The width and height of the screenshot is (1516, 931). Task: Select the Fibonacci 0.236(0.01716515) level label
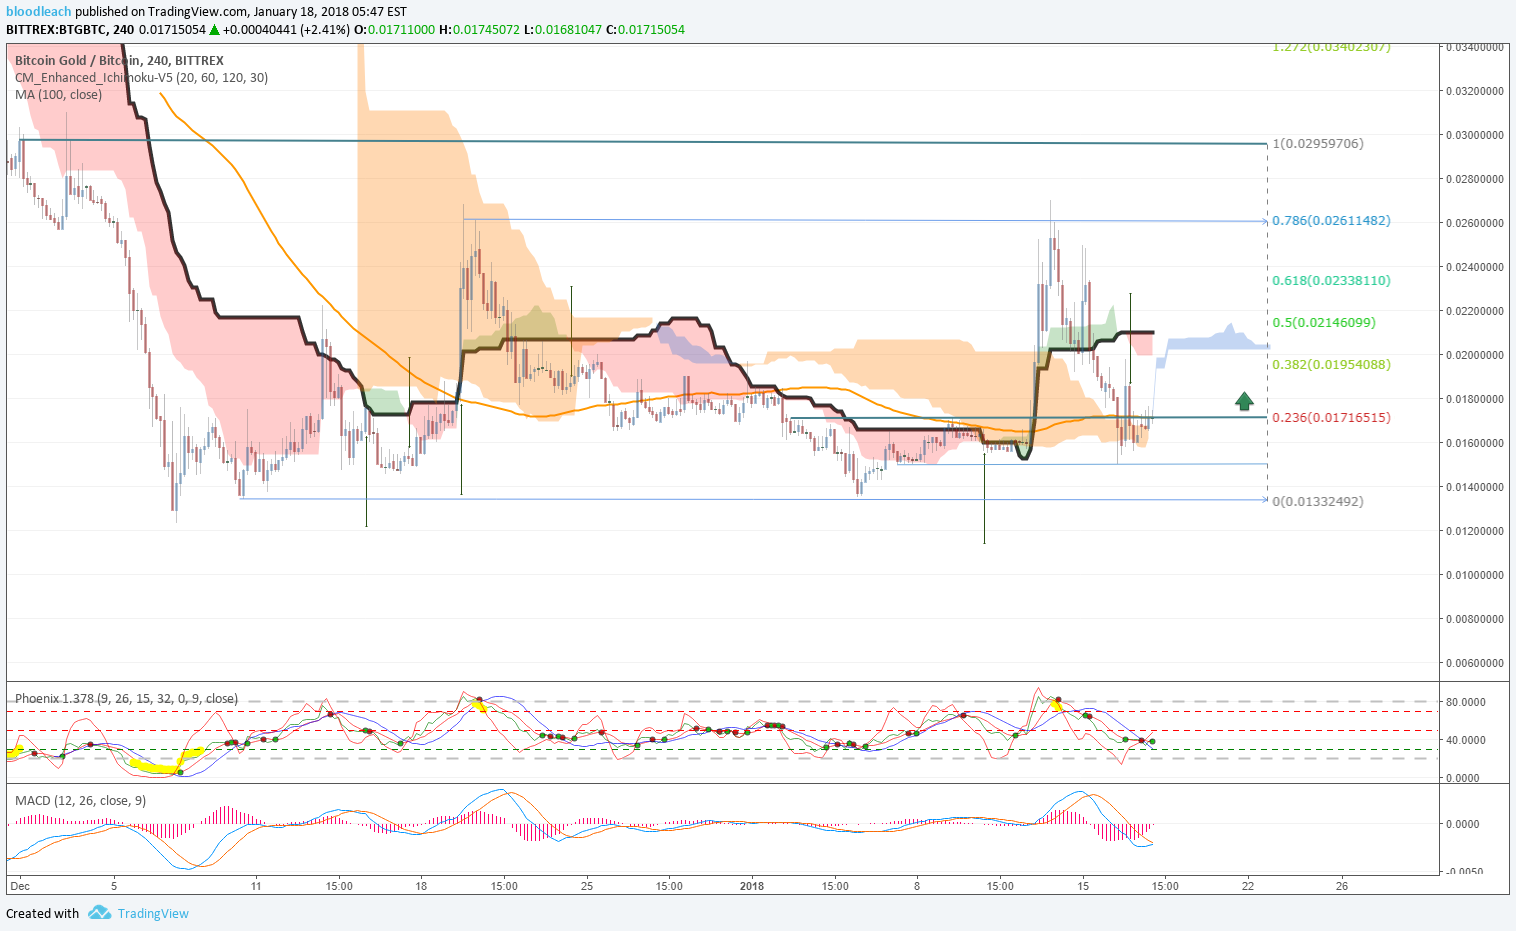1331,417
